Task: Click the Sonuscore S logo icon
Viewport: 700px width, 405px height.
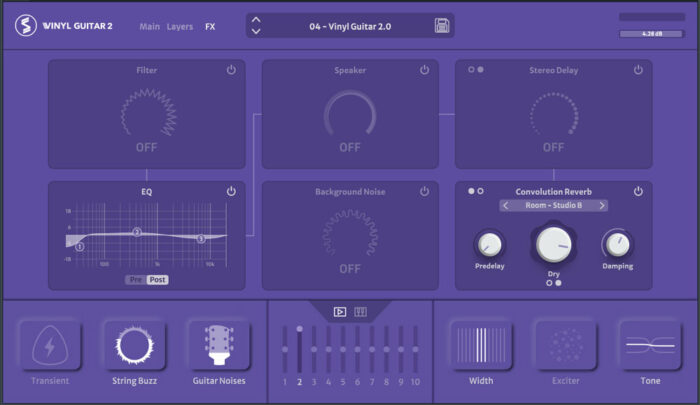Action: pos(25,25)
